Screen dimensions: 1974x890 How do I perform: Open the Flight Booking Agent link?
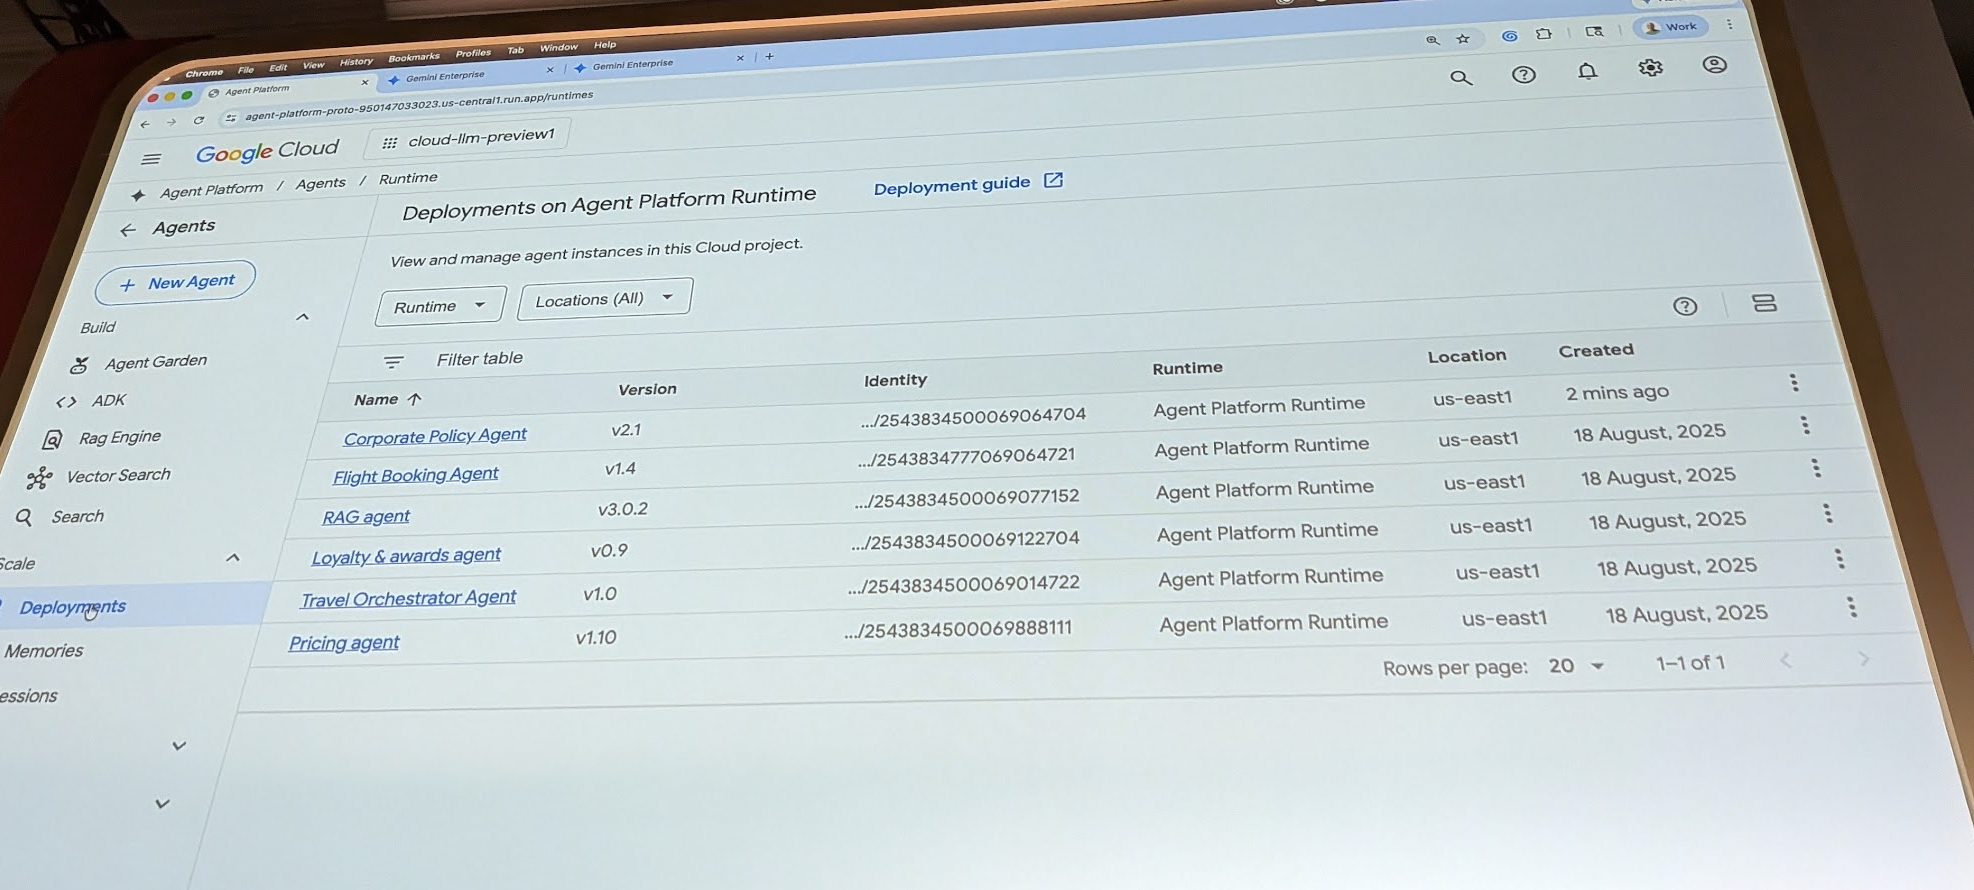coord(415,476)
